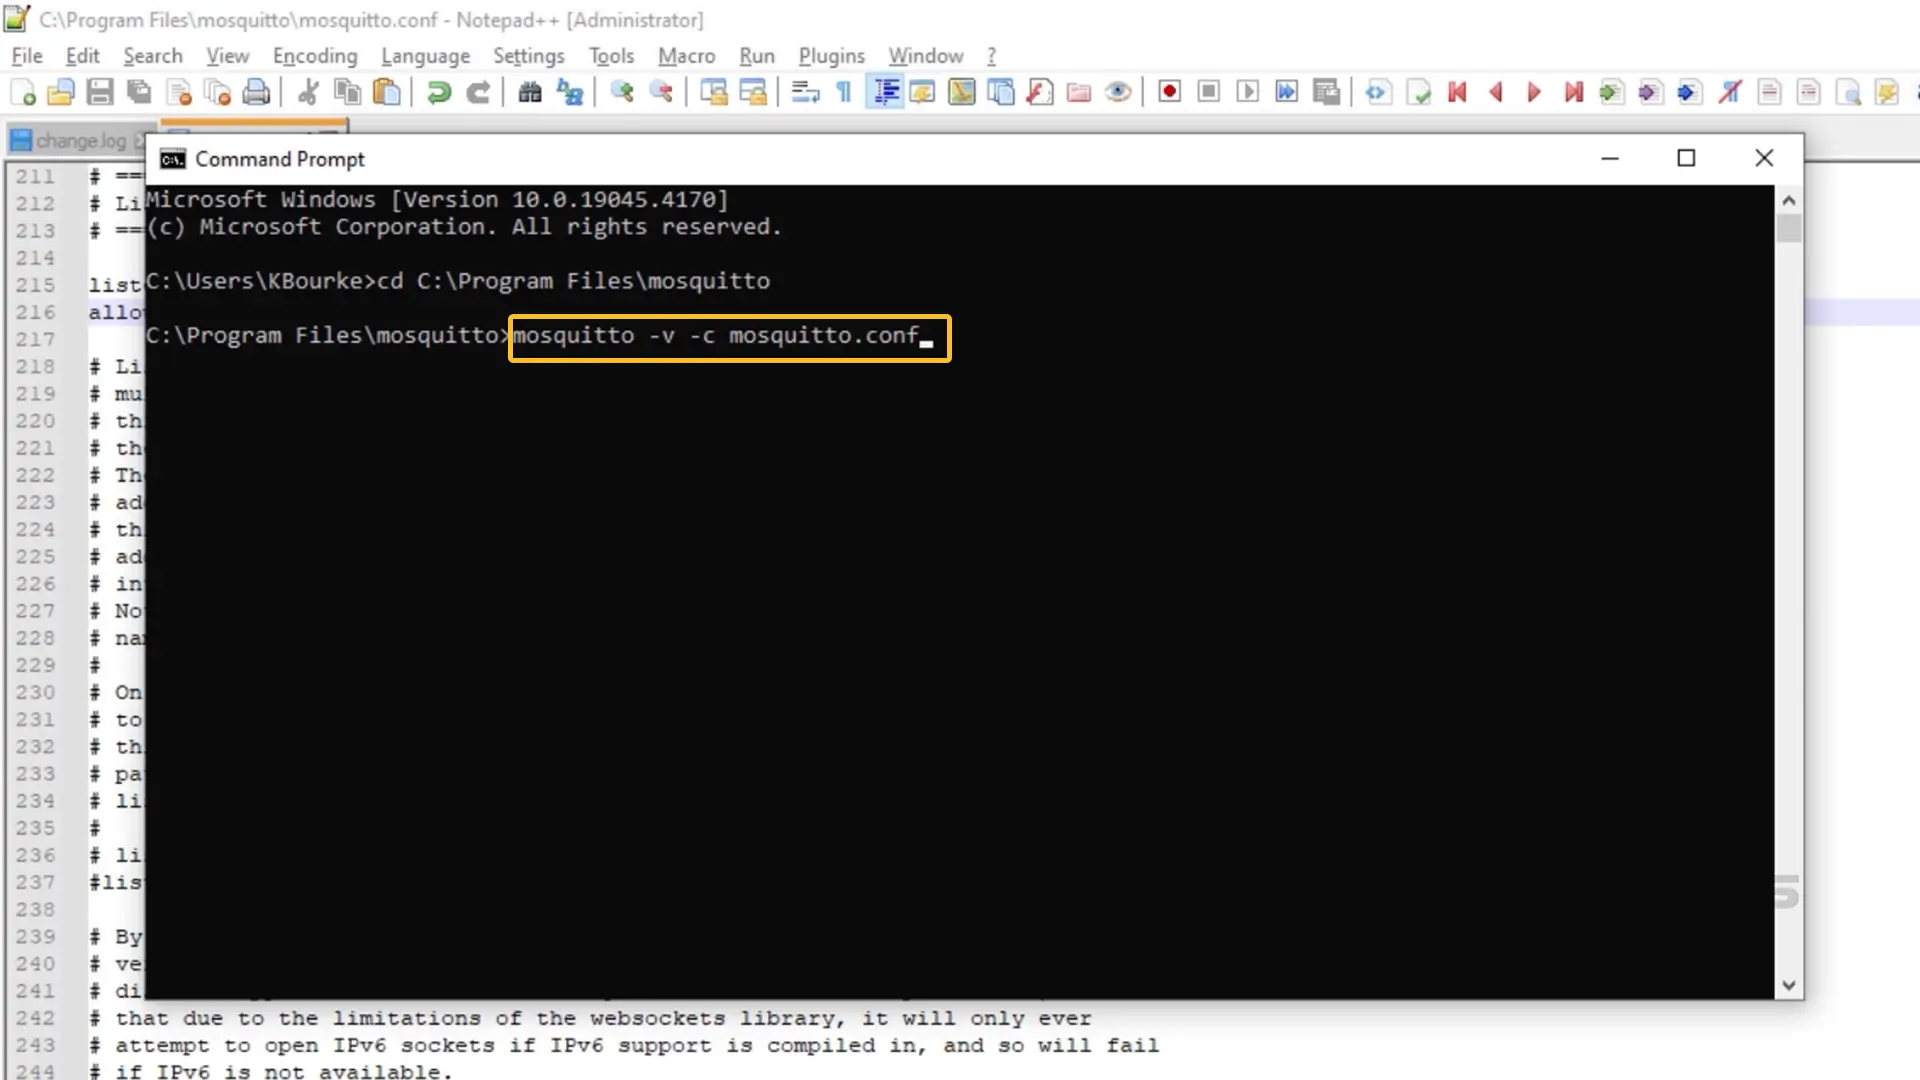1920x1080 pixels.
Task: Click 'attempt to open IPv6 sockets' line in editor
Action: pyautogui.click(x=624, y=1045)
